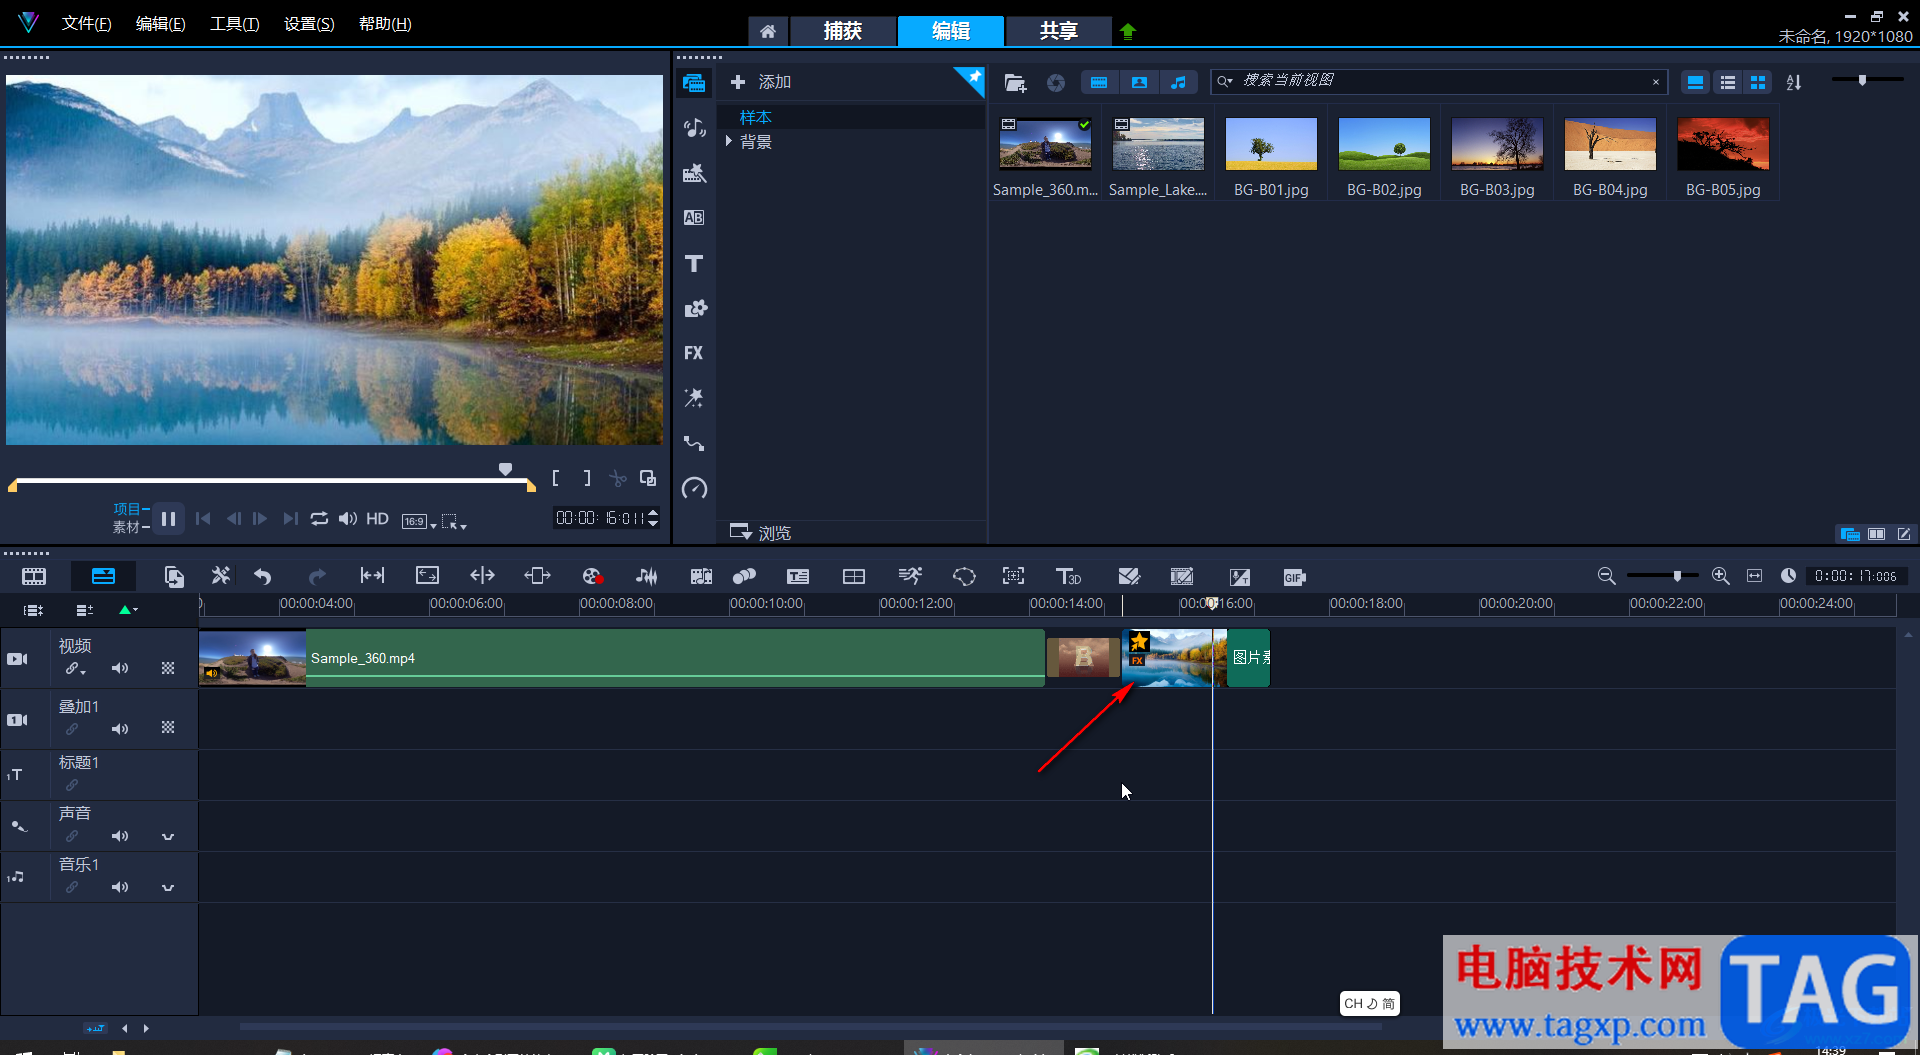
Task: Pause playback in the preview
Action: (168, 519)
